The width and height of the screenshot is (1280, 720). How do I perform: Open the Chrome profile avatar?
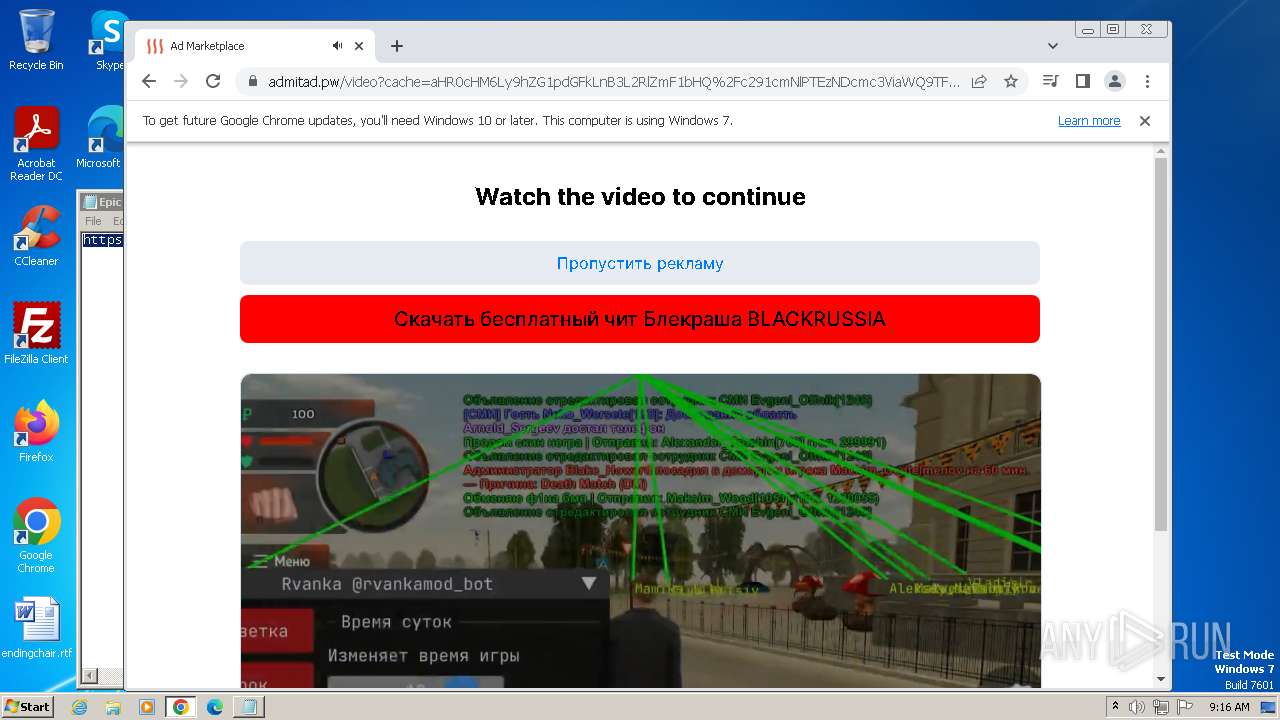point(1115,81)
